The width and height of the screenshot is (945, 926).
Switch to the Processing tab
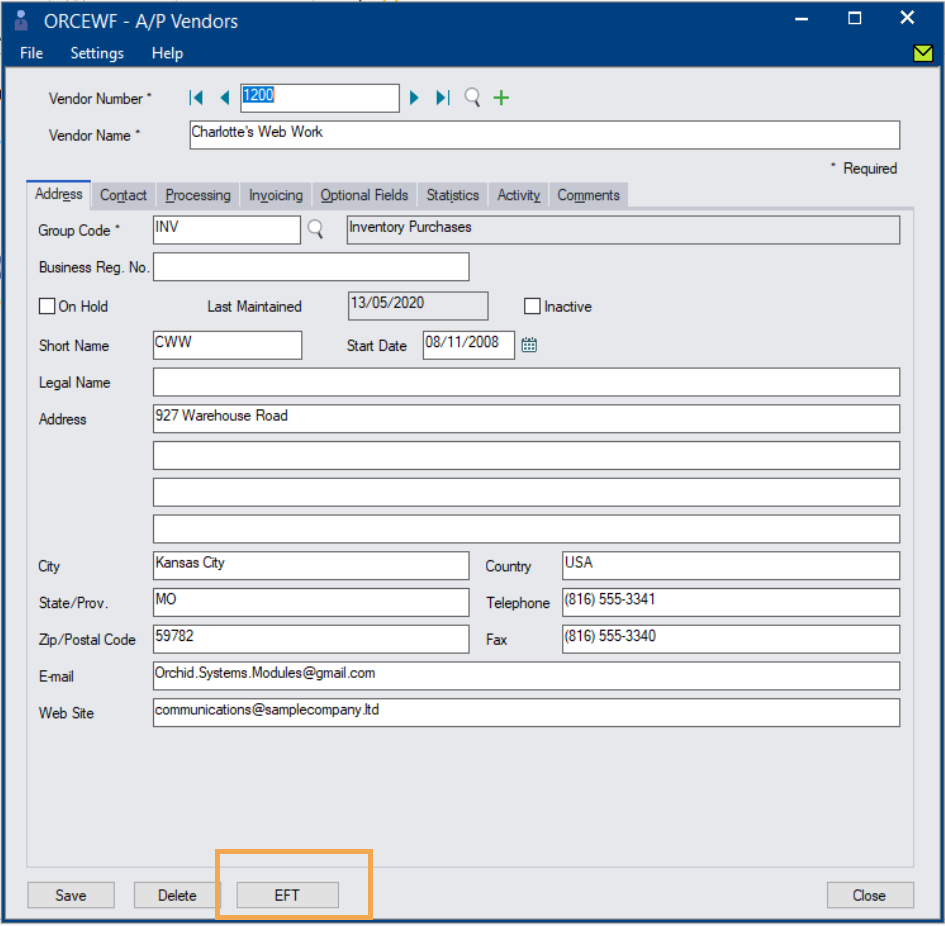(198, 196)
